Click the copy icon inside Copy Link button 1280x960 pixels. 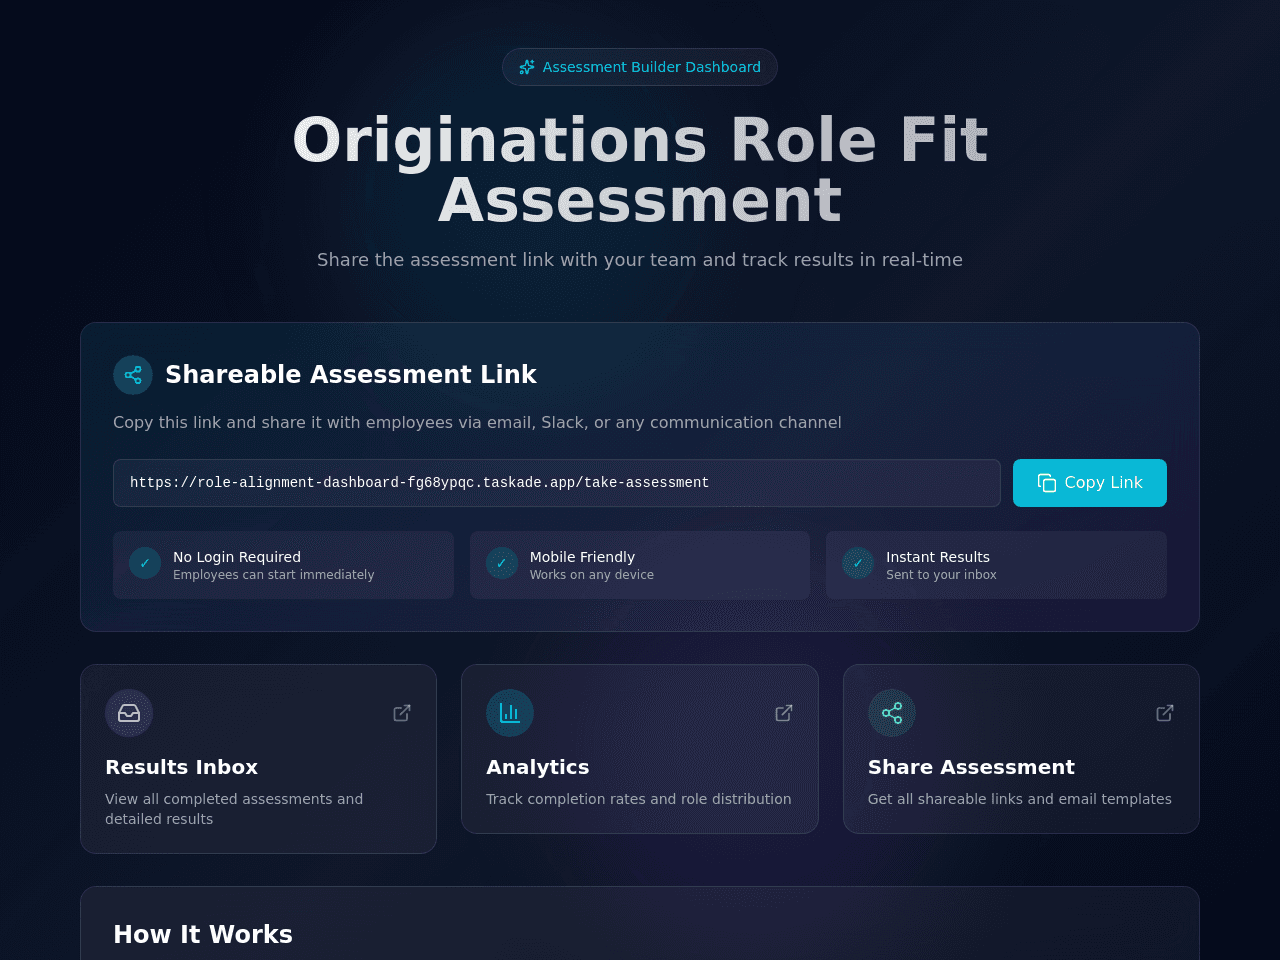point(1047,483)
